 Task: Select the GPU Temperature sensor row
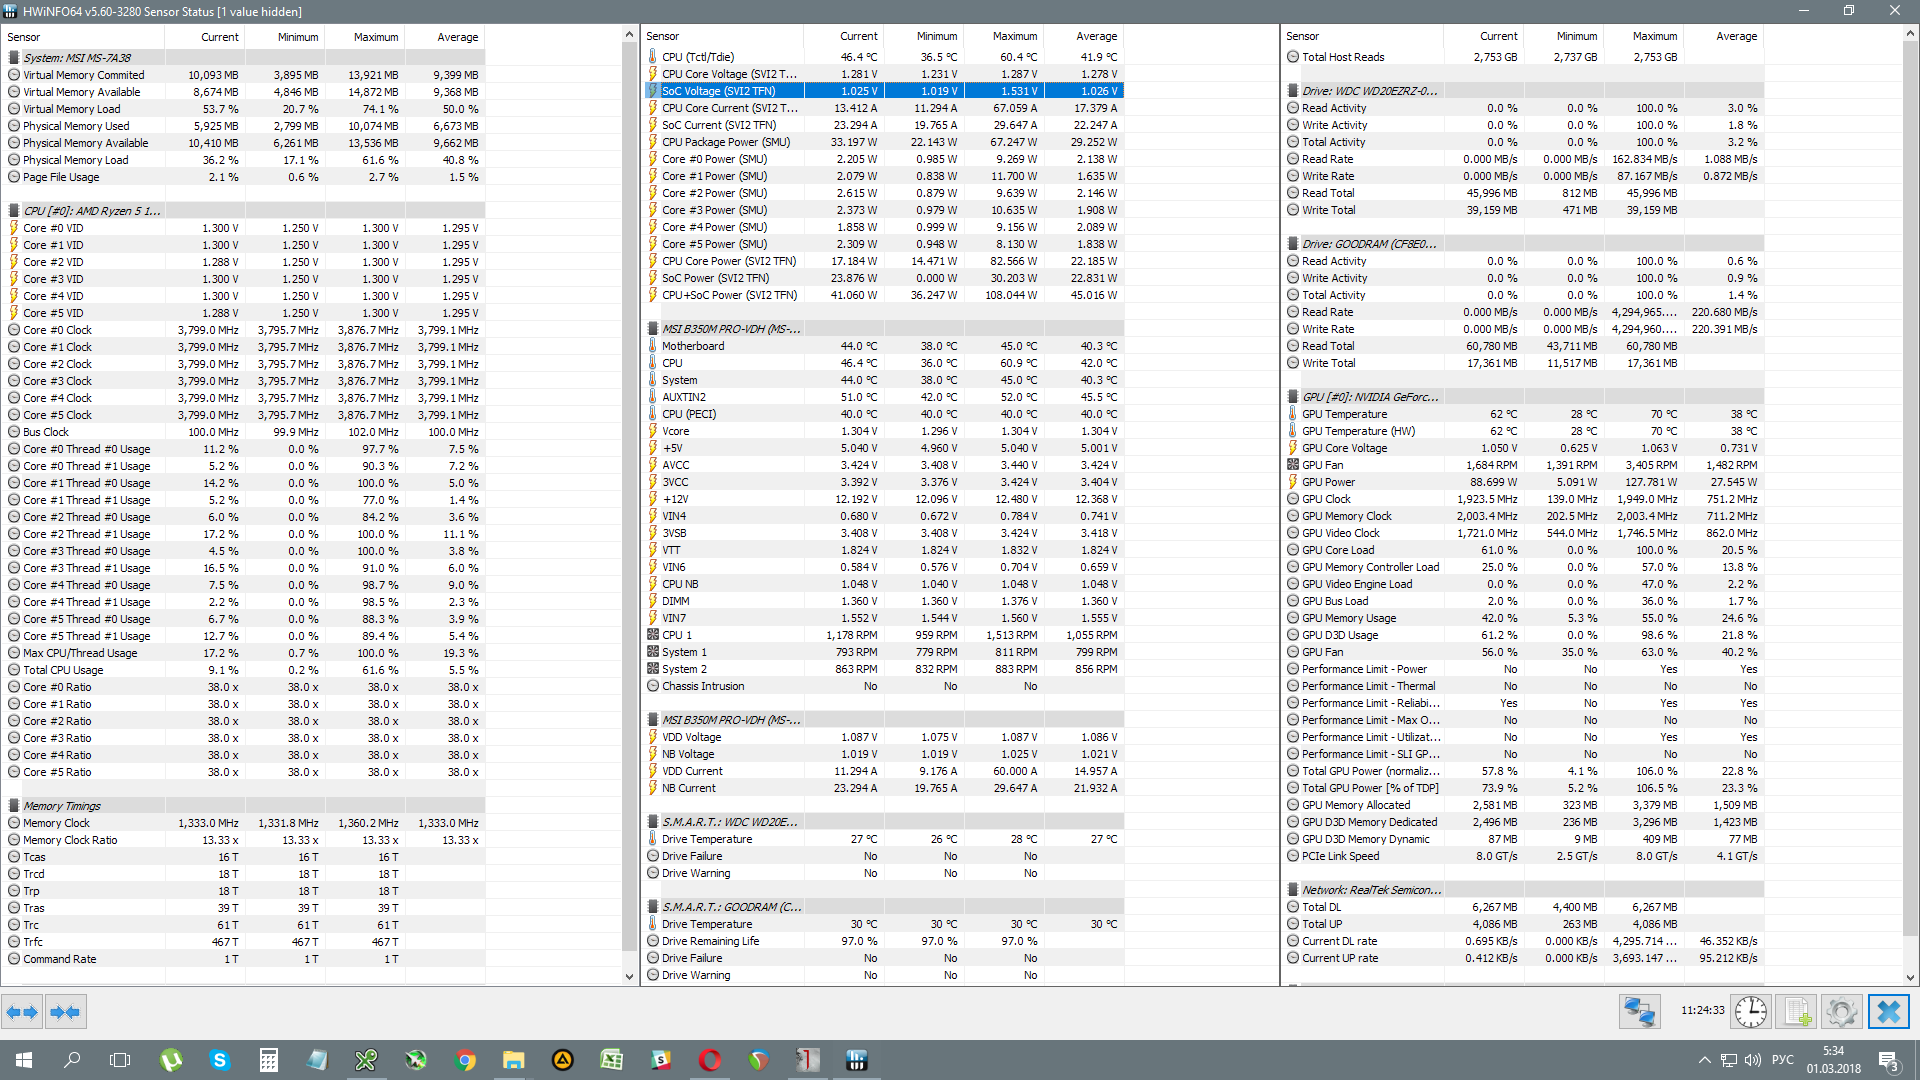(x=1344, y=414)
